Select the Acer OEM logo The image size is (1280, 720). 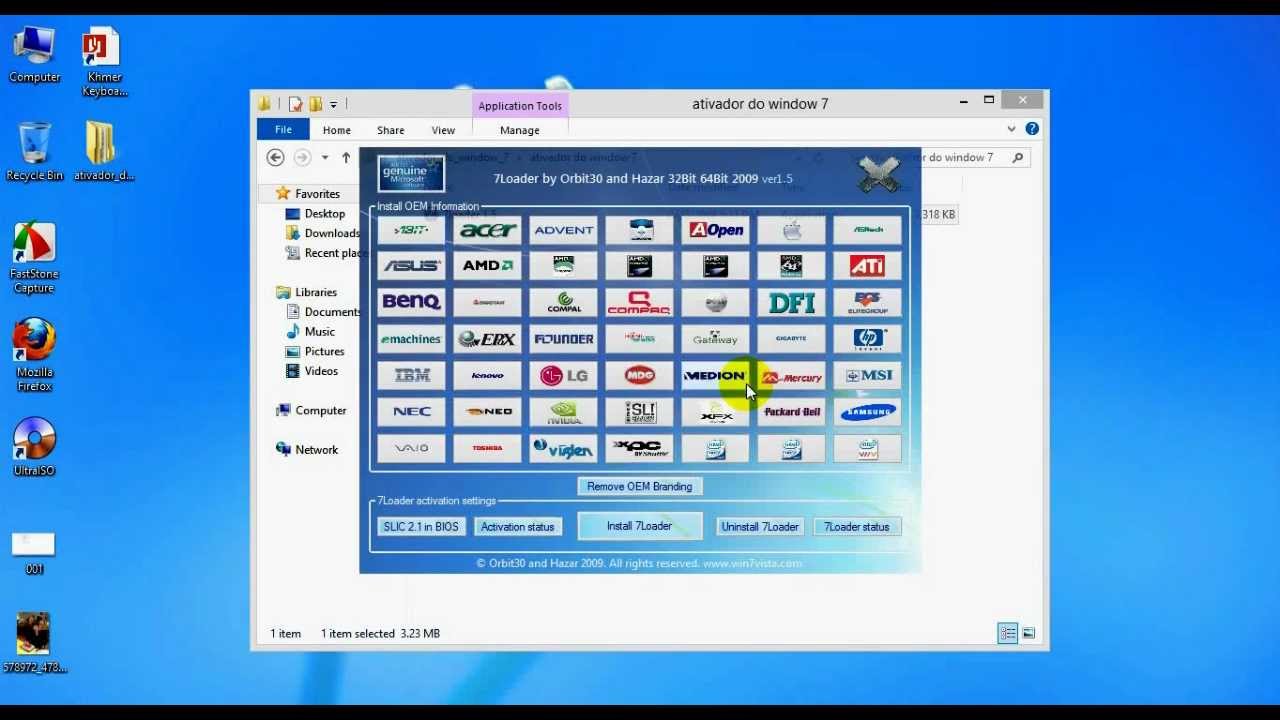coord(488,230)
